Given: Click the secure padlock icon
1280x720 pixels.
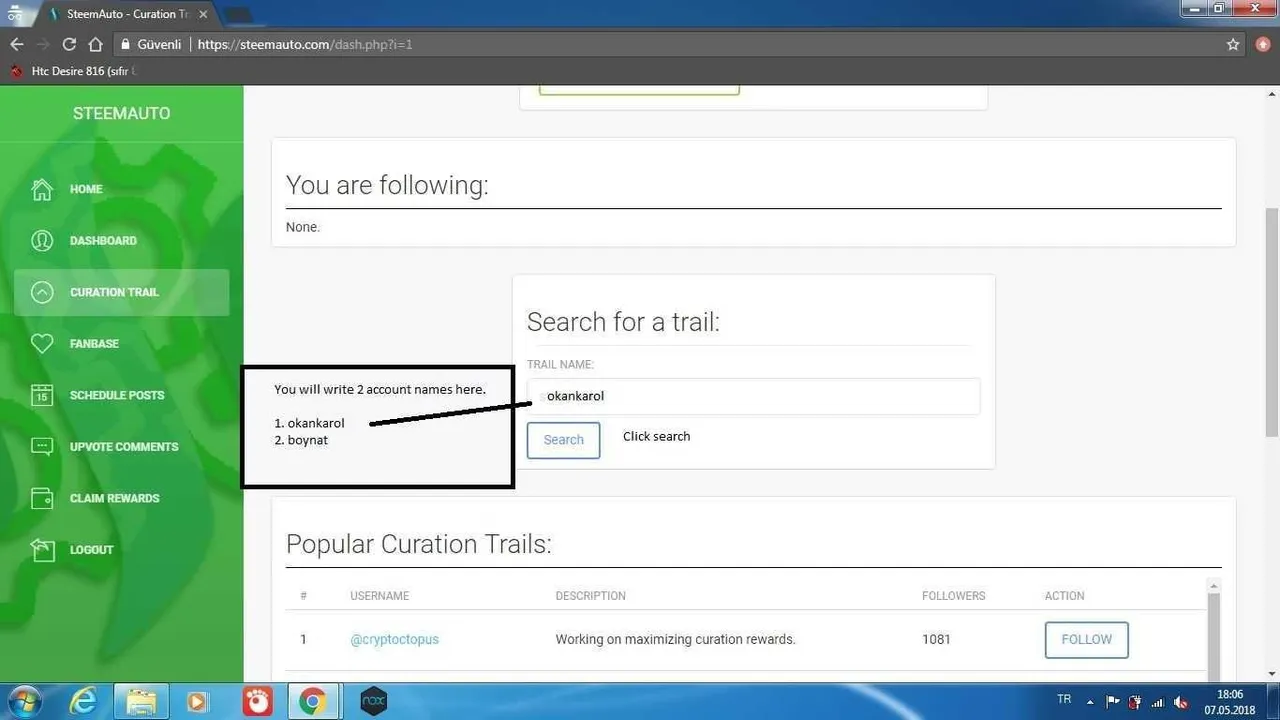Looking at the screenshot, I should pyautogui.click(x=125, y=44).
